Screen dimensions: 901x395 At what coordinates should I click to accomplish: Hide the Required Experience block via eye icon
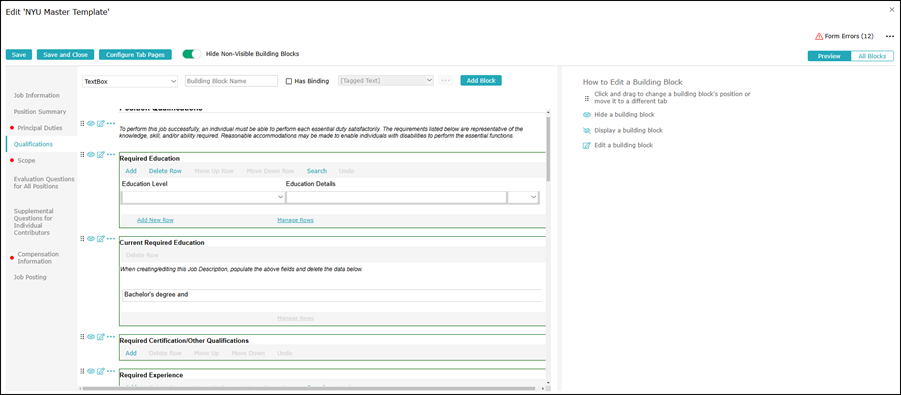click(x=91, y=371)
